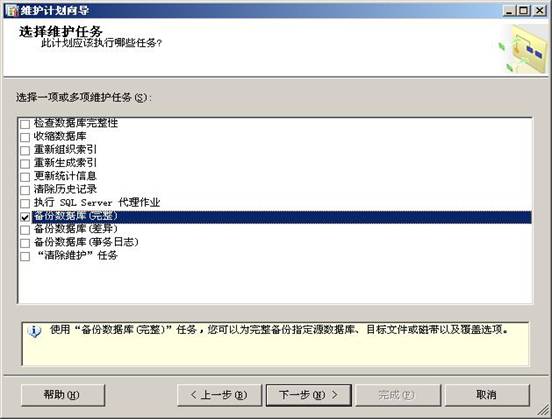552x419 pixels.
Task: Click the wizard title bar icon
Action: pyautogui.click(x=12, y=10)
